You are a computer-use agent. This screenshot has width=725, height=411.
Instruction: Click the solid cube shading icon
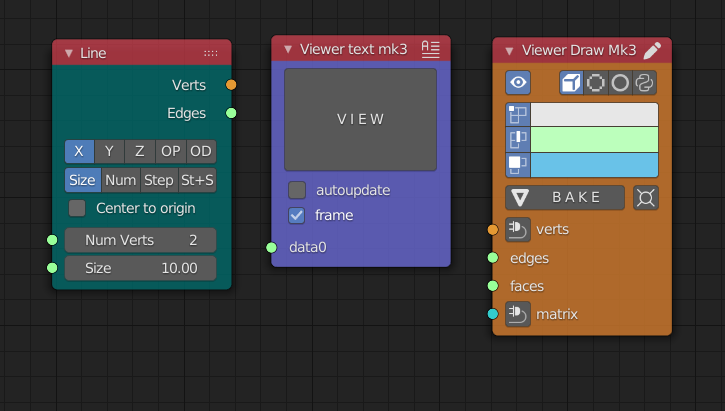click(571, 83)
